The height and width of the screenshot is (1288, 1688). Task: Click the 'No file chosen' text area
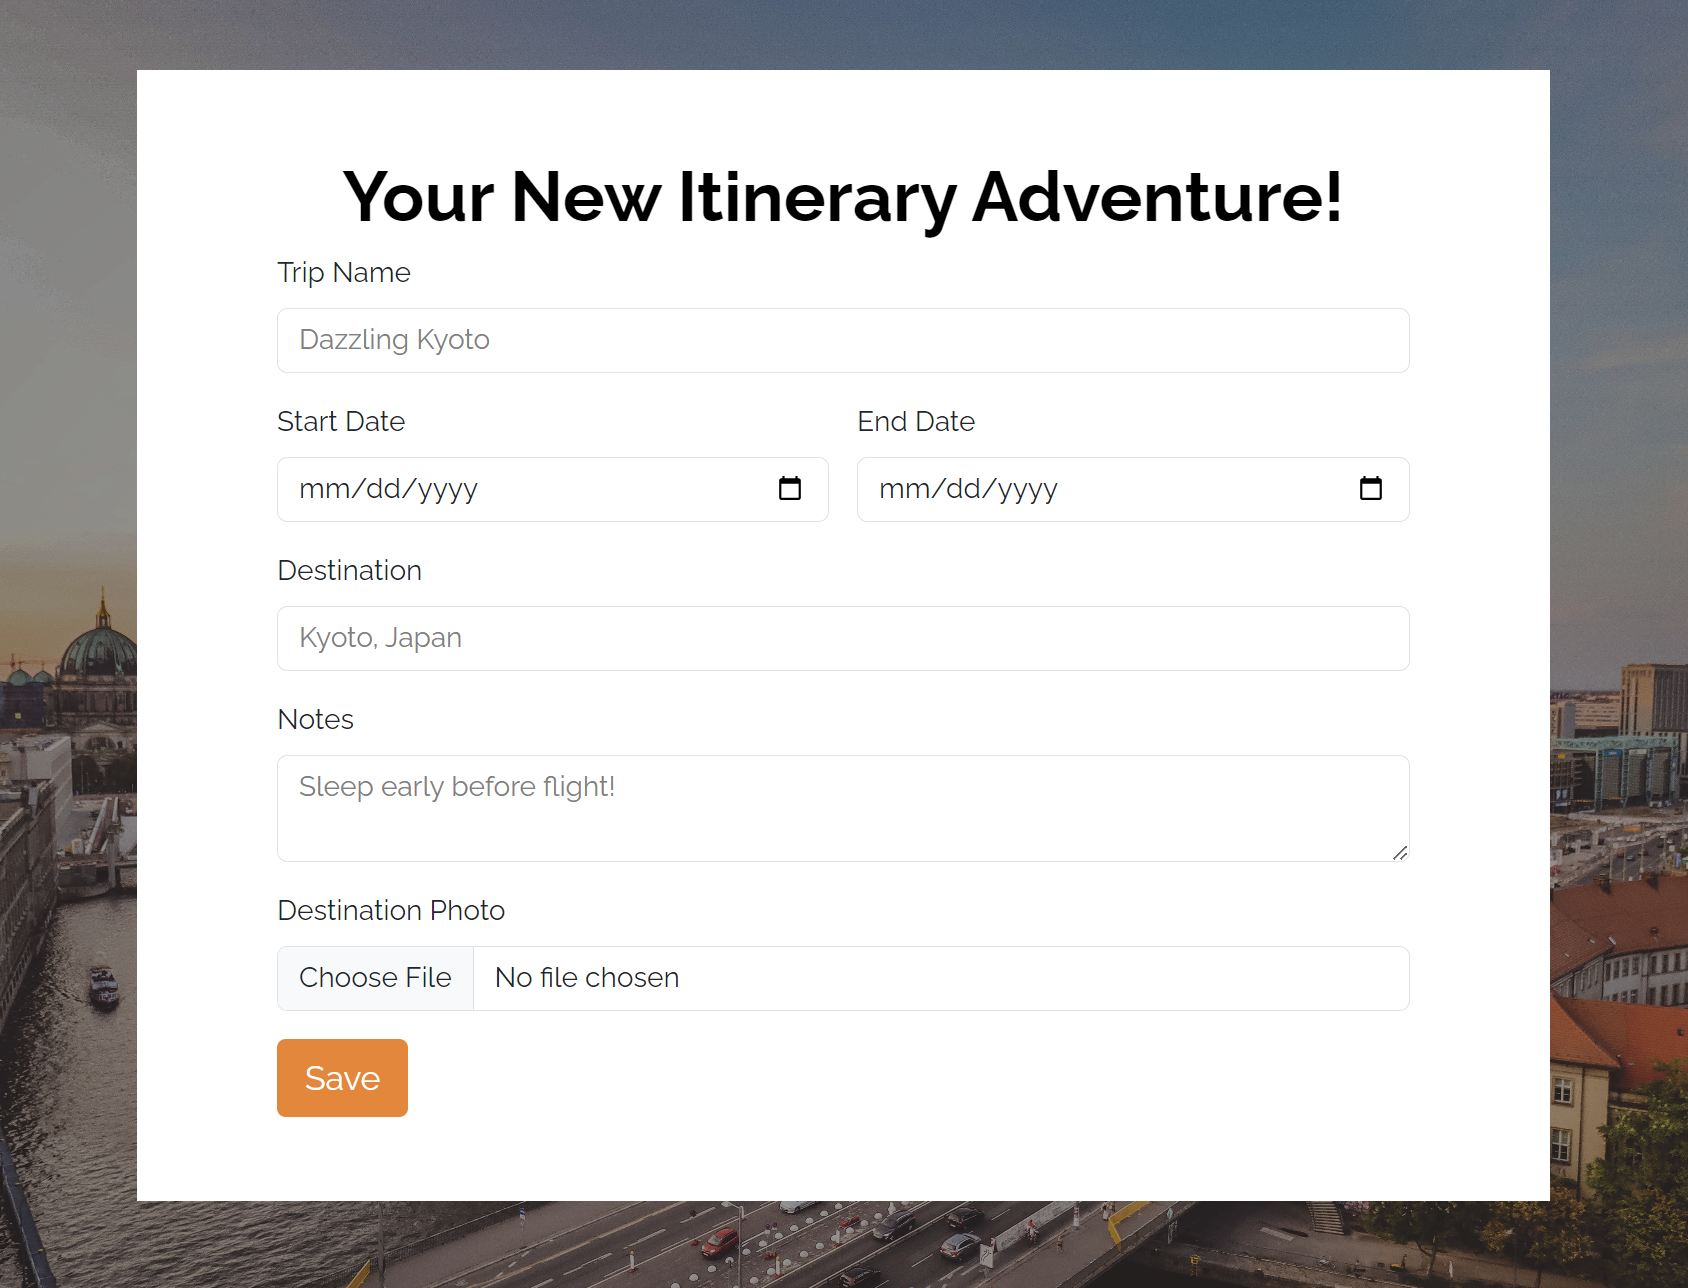pyautogui.click(x=586, y=977)
